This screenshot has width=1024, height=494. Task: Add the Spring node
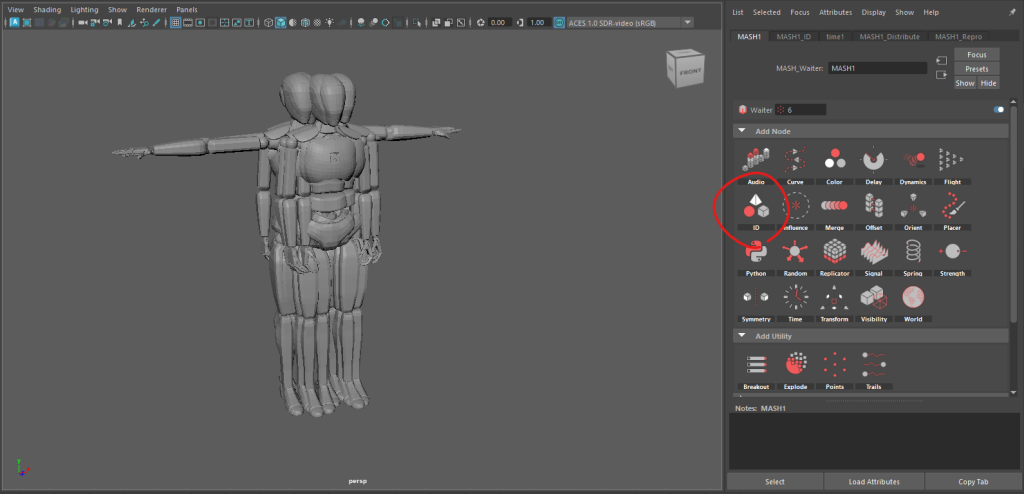point(912,252)
